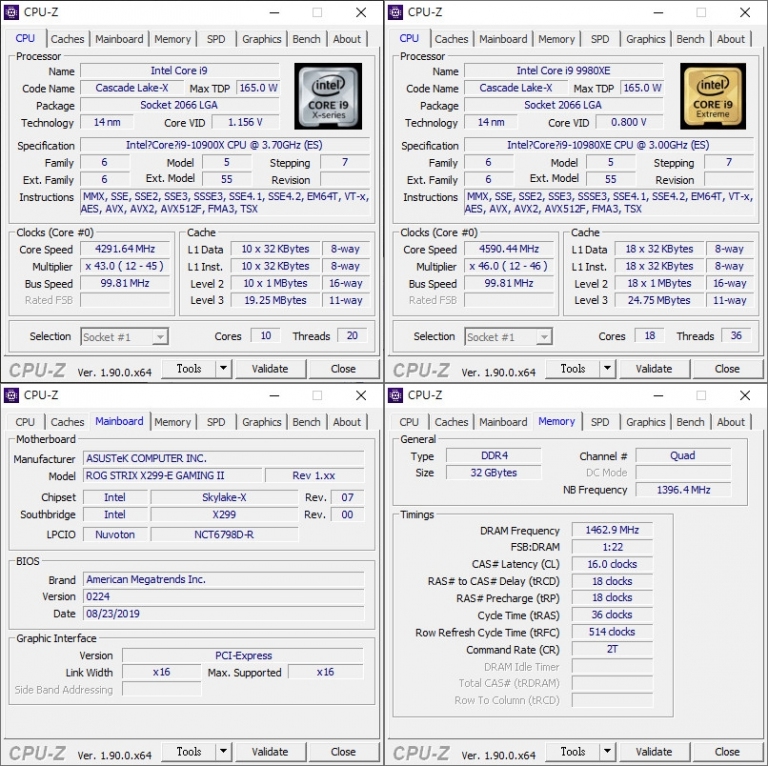Open Tools dropdown arrow in the 10-core CPU window
The image size is (768, 766).
223,368
